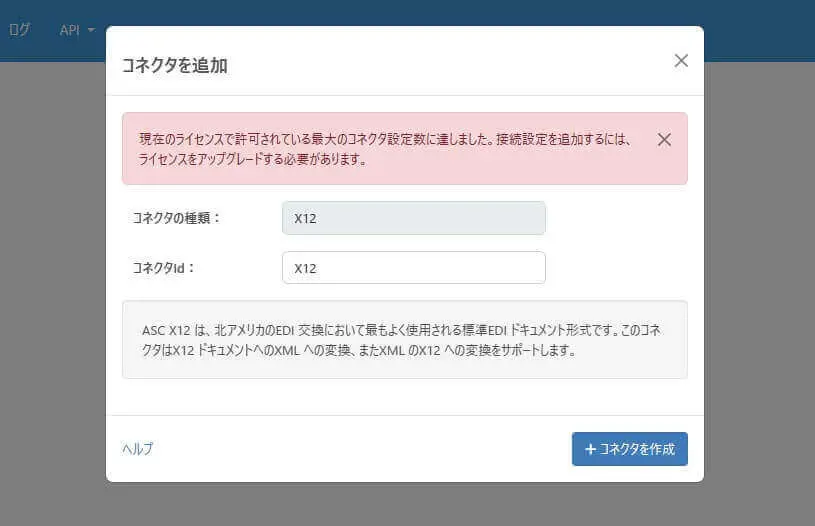Close the コネクタを追加 dialog with X

[681, 61]
